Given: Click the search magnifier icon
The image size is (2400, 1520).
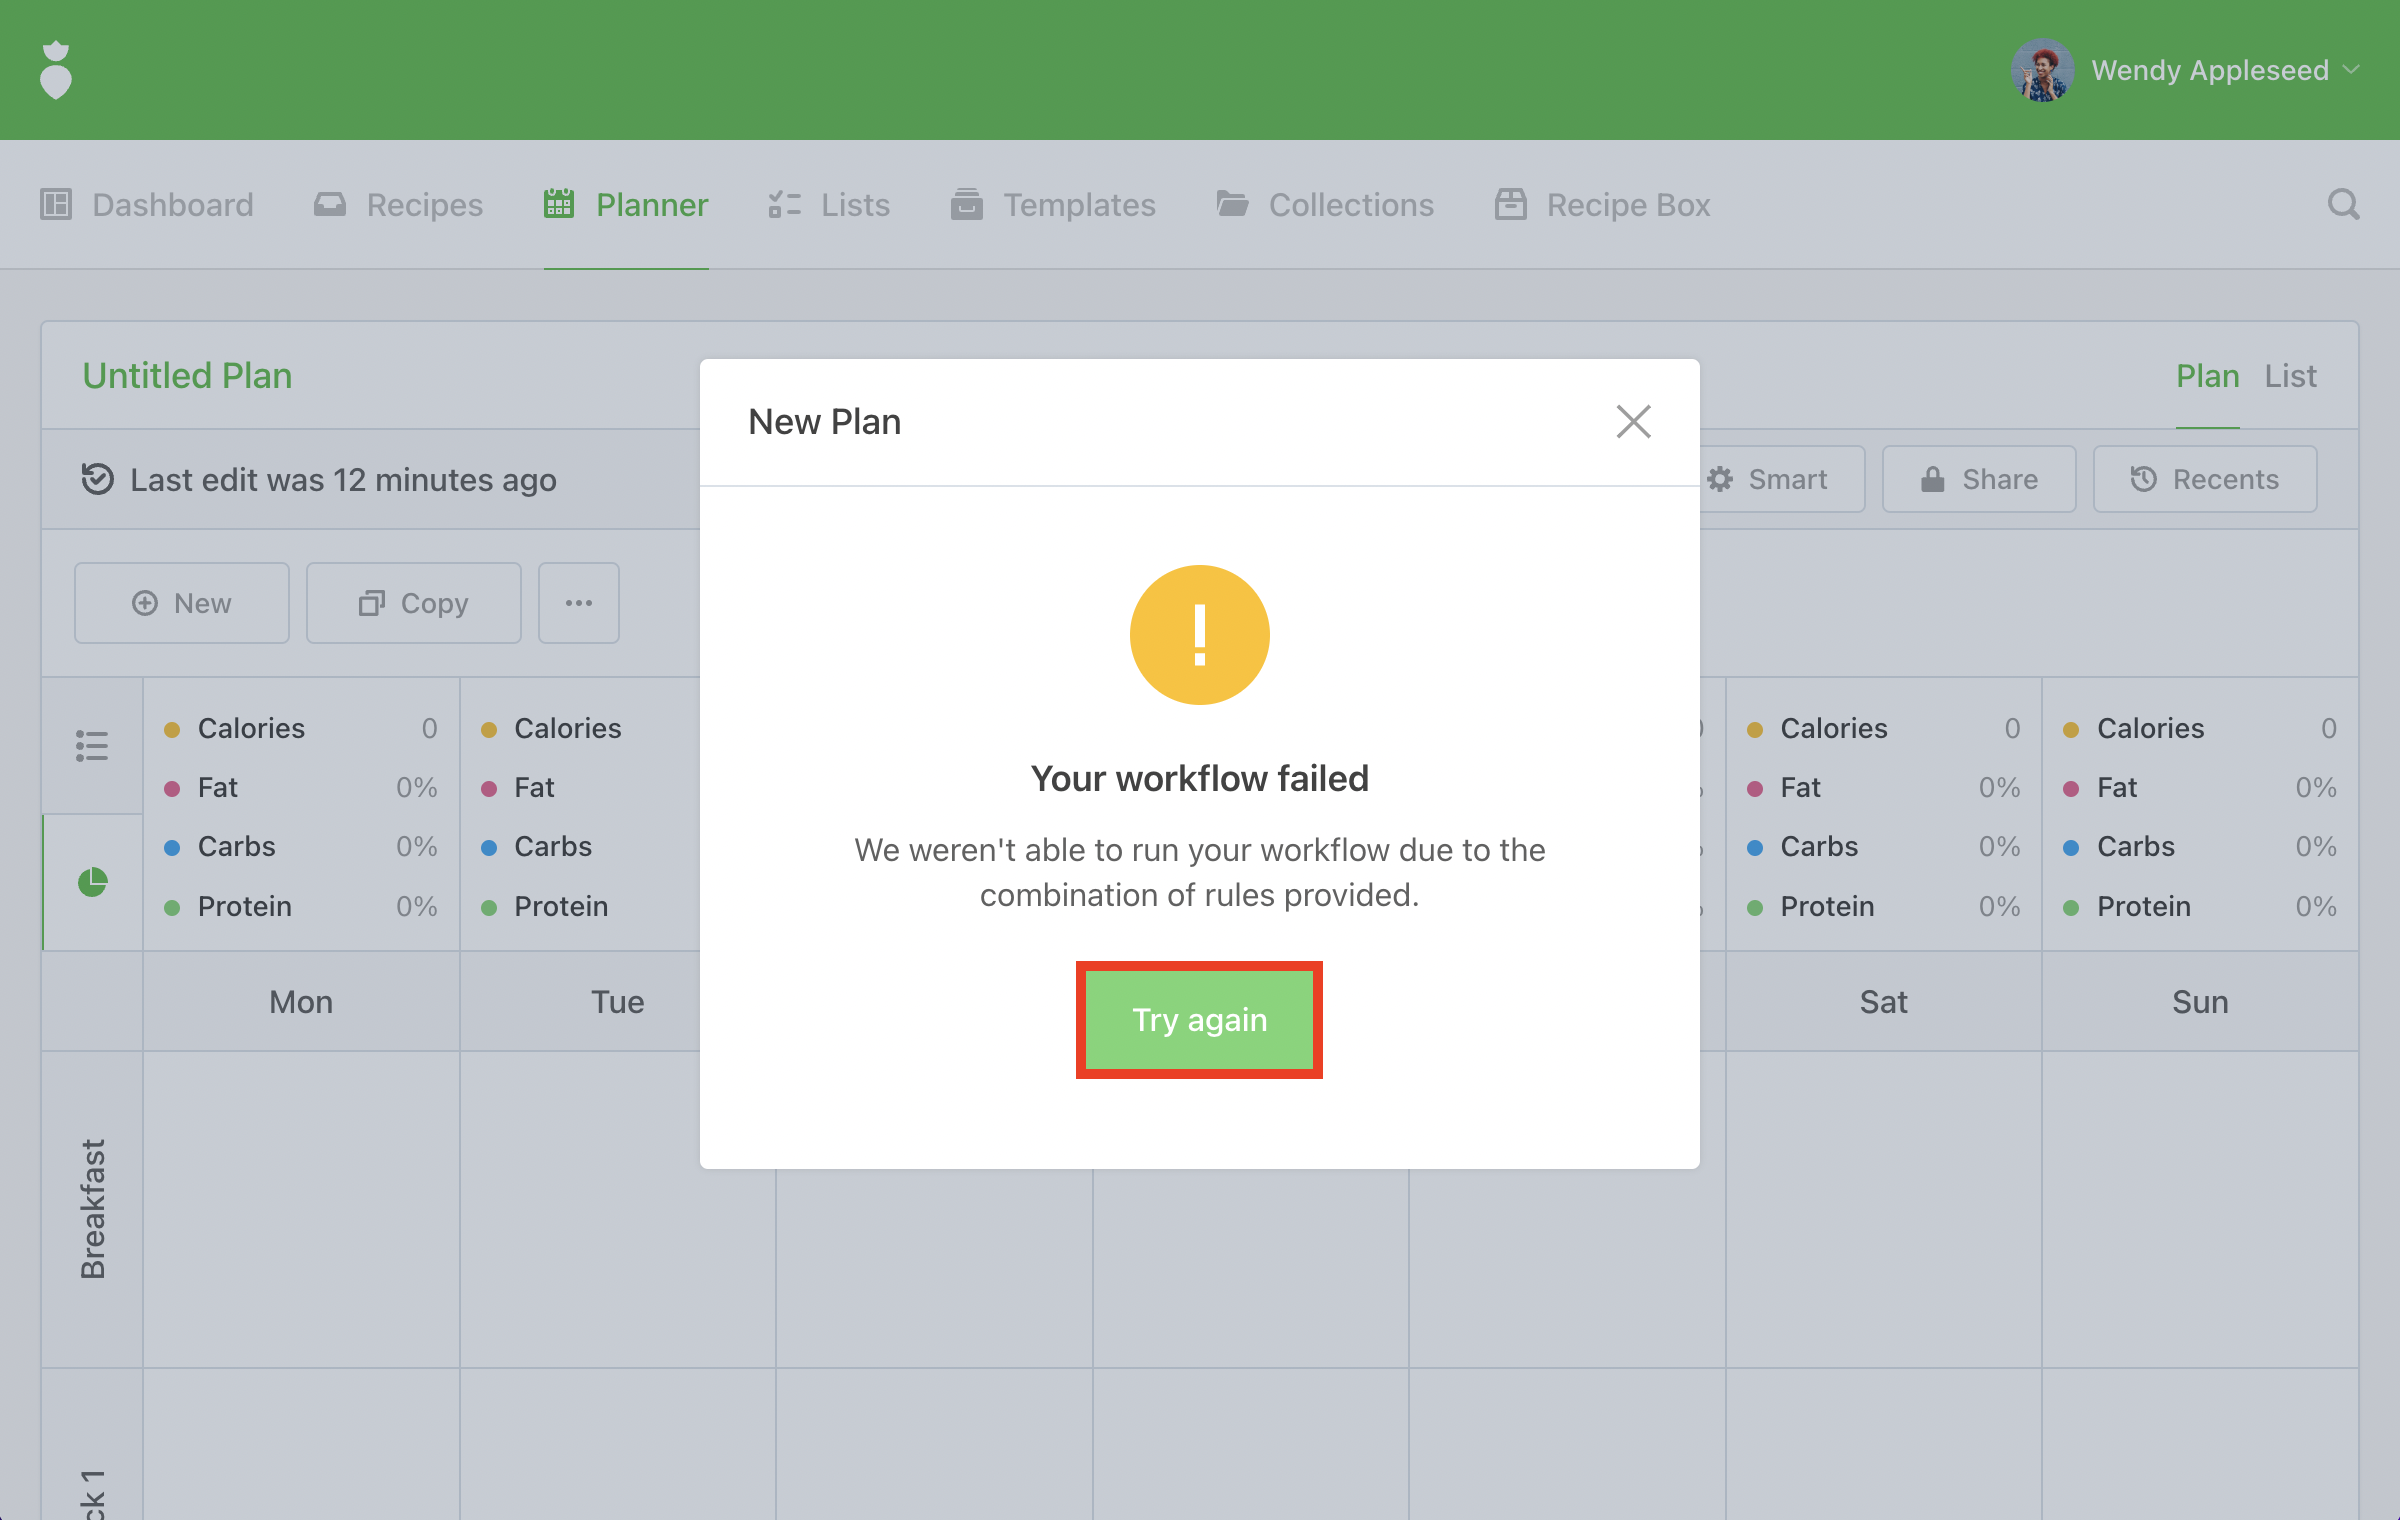Looking at the screenshot, I should pos(2343,205).
